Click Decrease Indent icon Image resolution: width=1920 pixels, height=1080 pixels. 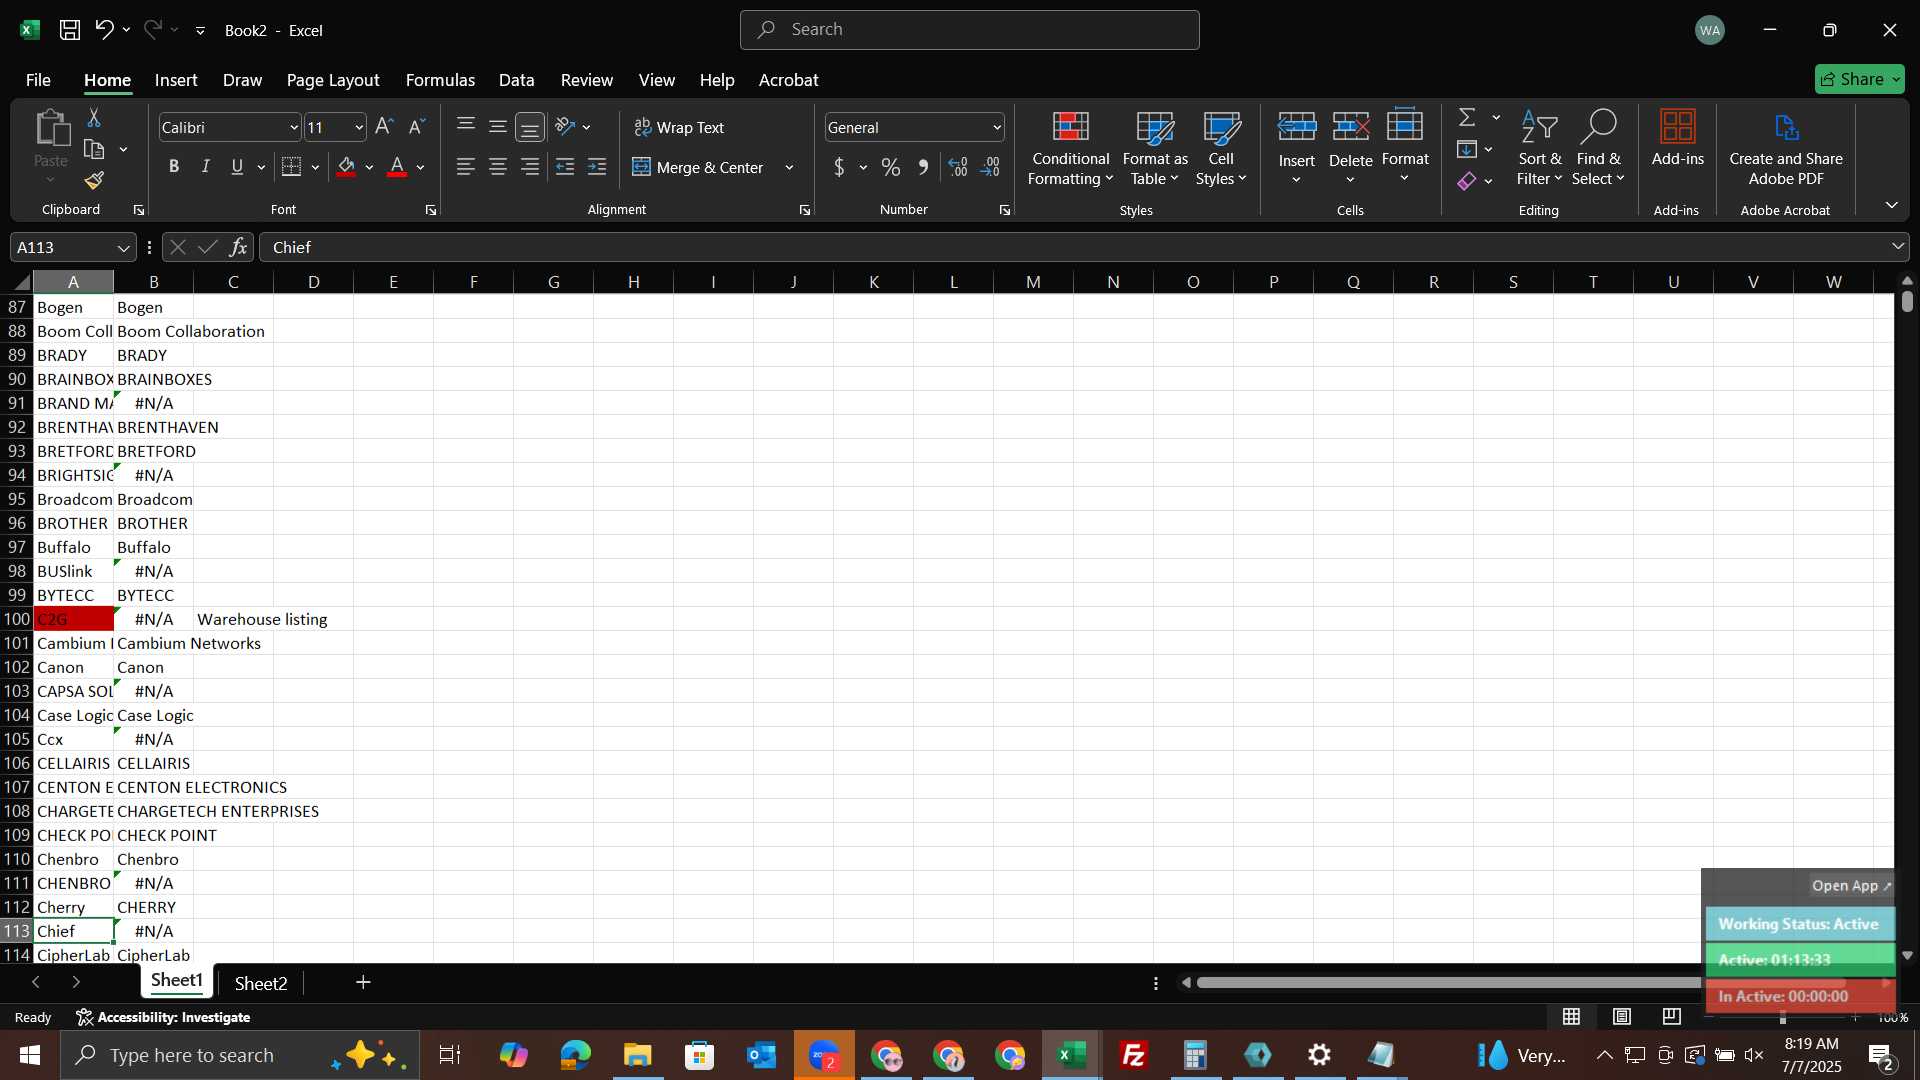pyautogui.click(x=565, y=167)
